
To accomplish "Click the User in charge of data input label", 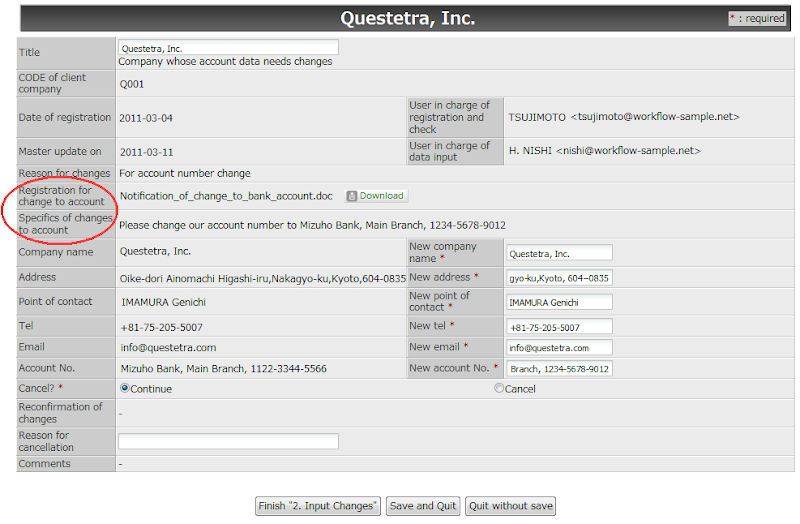I will [x=449, y=152].
